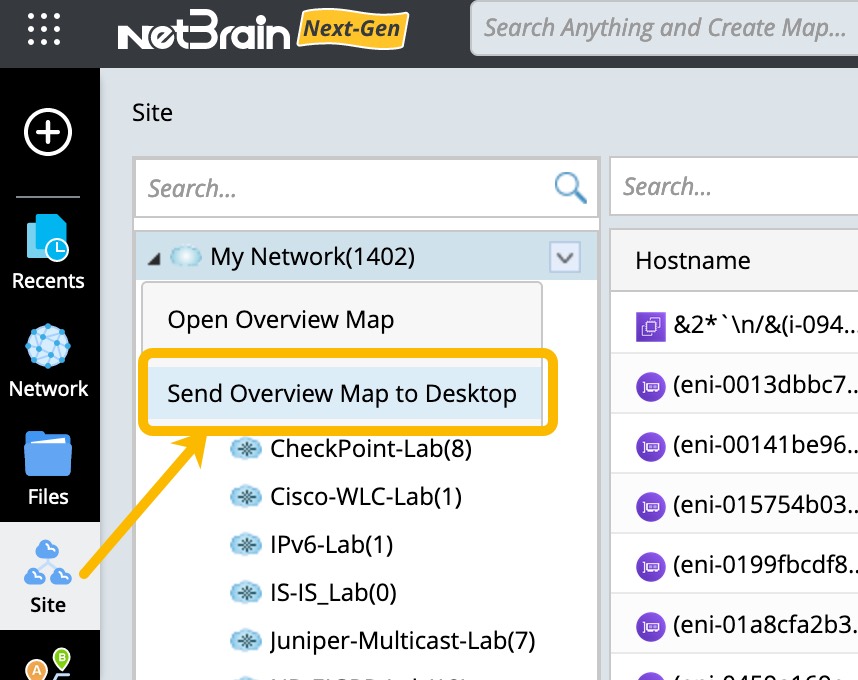Select the (eni-015754b03.. device row
The image size is (858, 680).
click(734, 505)
